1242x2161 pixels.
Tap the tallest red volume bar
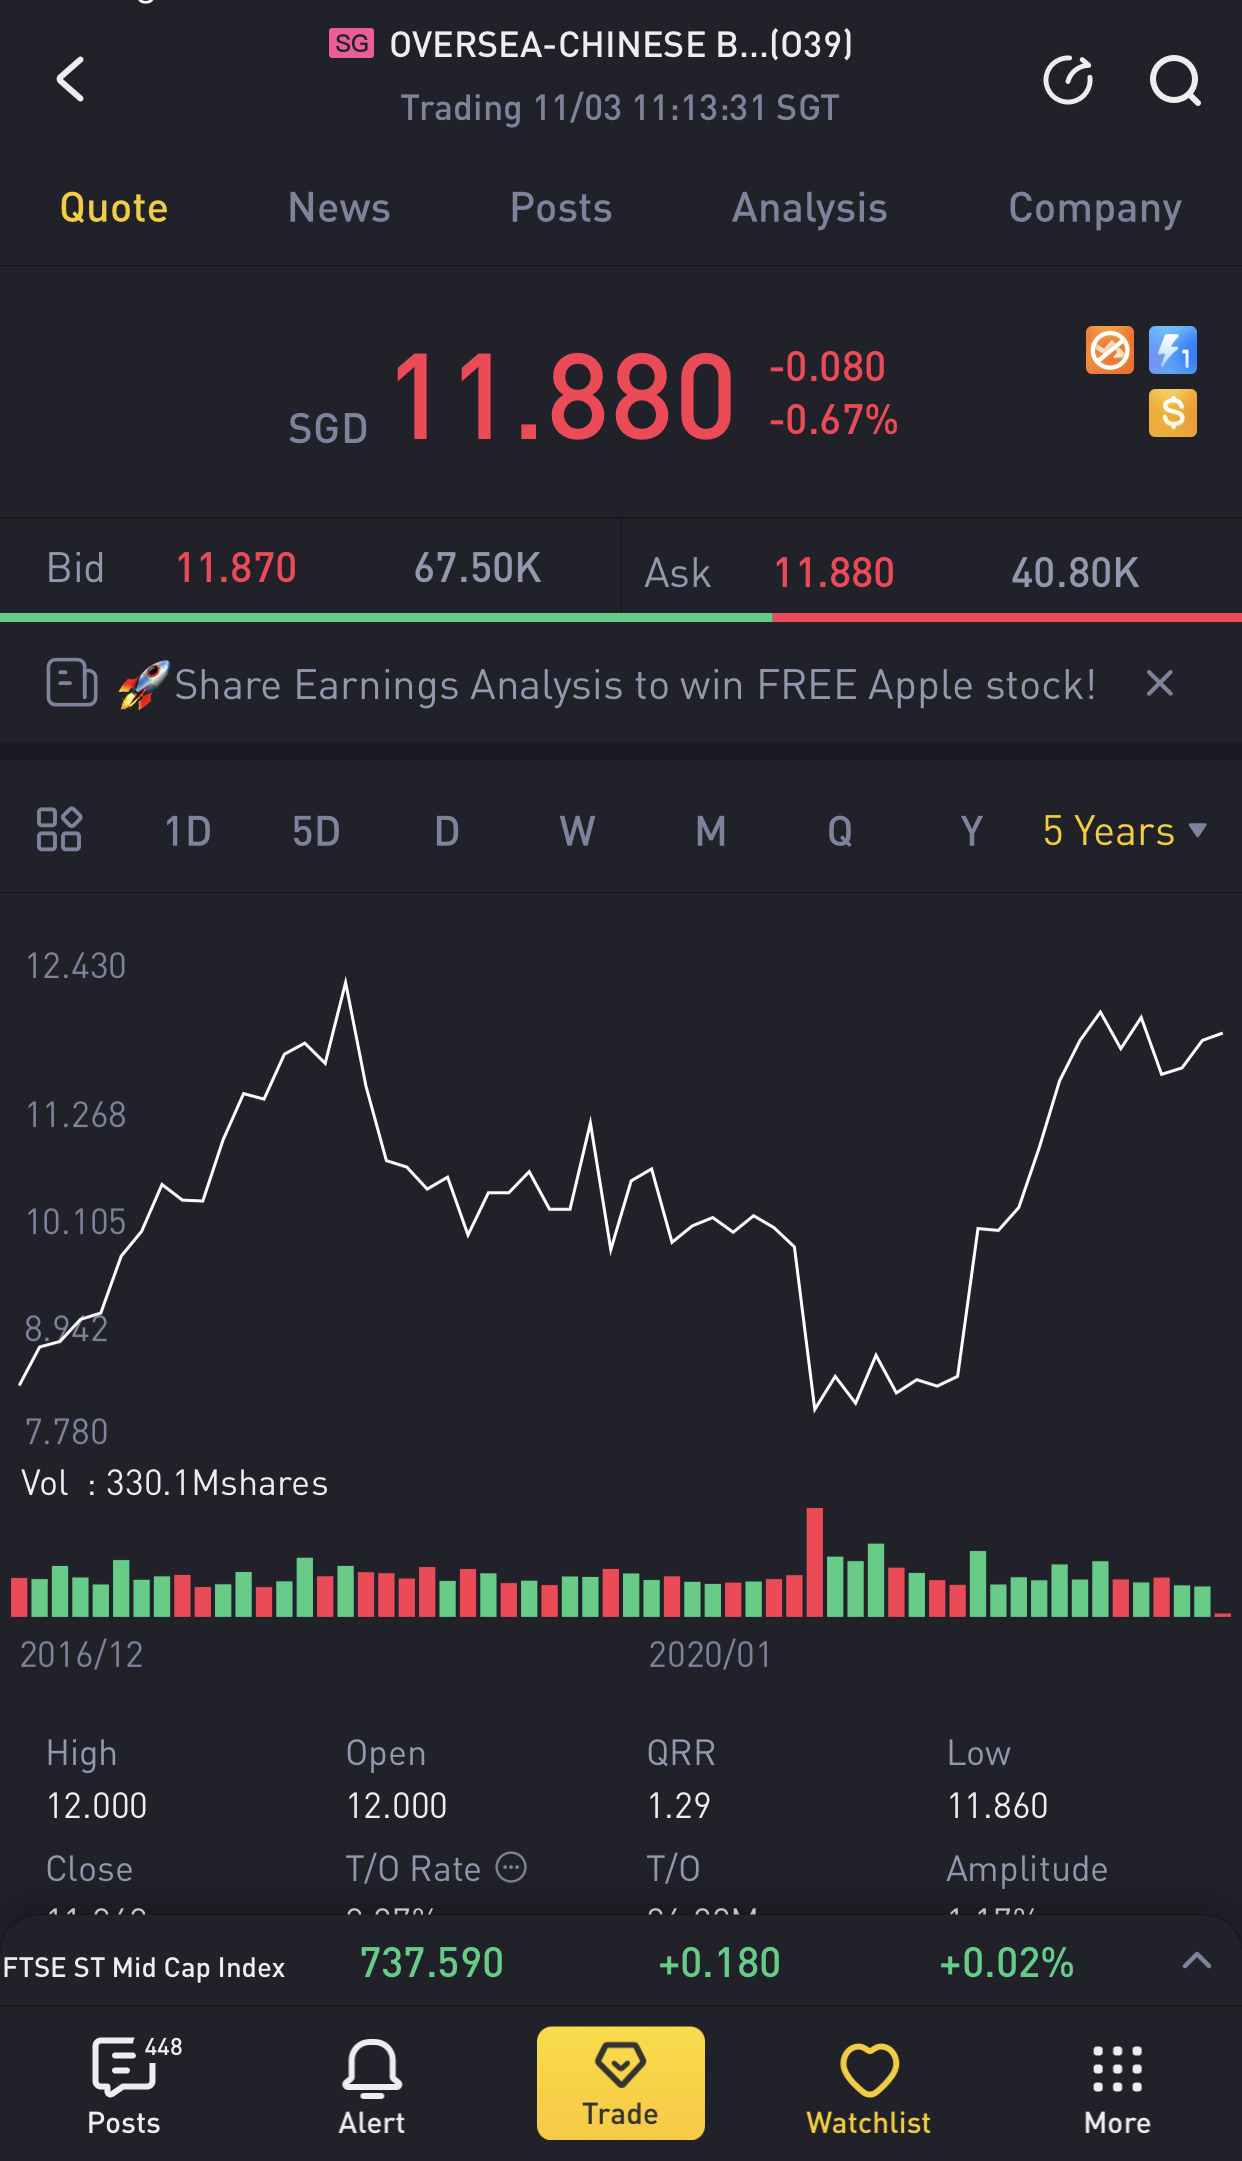pyautogui.click(x=815, y=1562)
